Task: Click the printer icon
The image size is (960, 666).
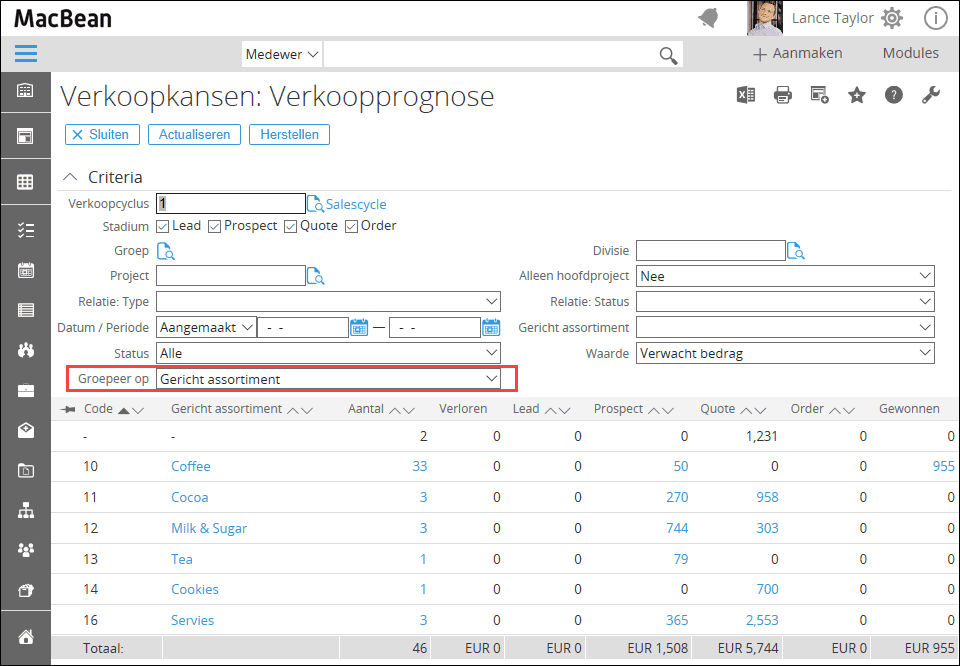Action: point(783,95)
